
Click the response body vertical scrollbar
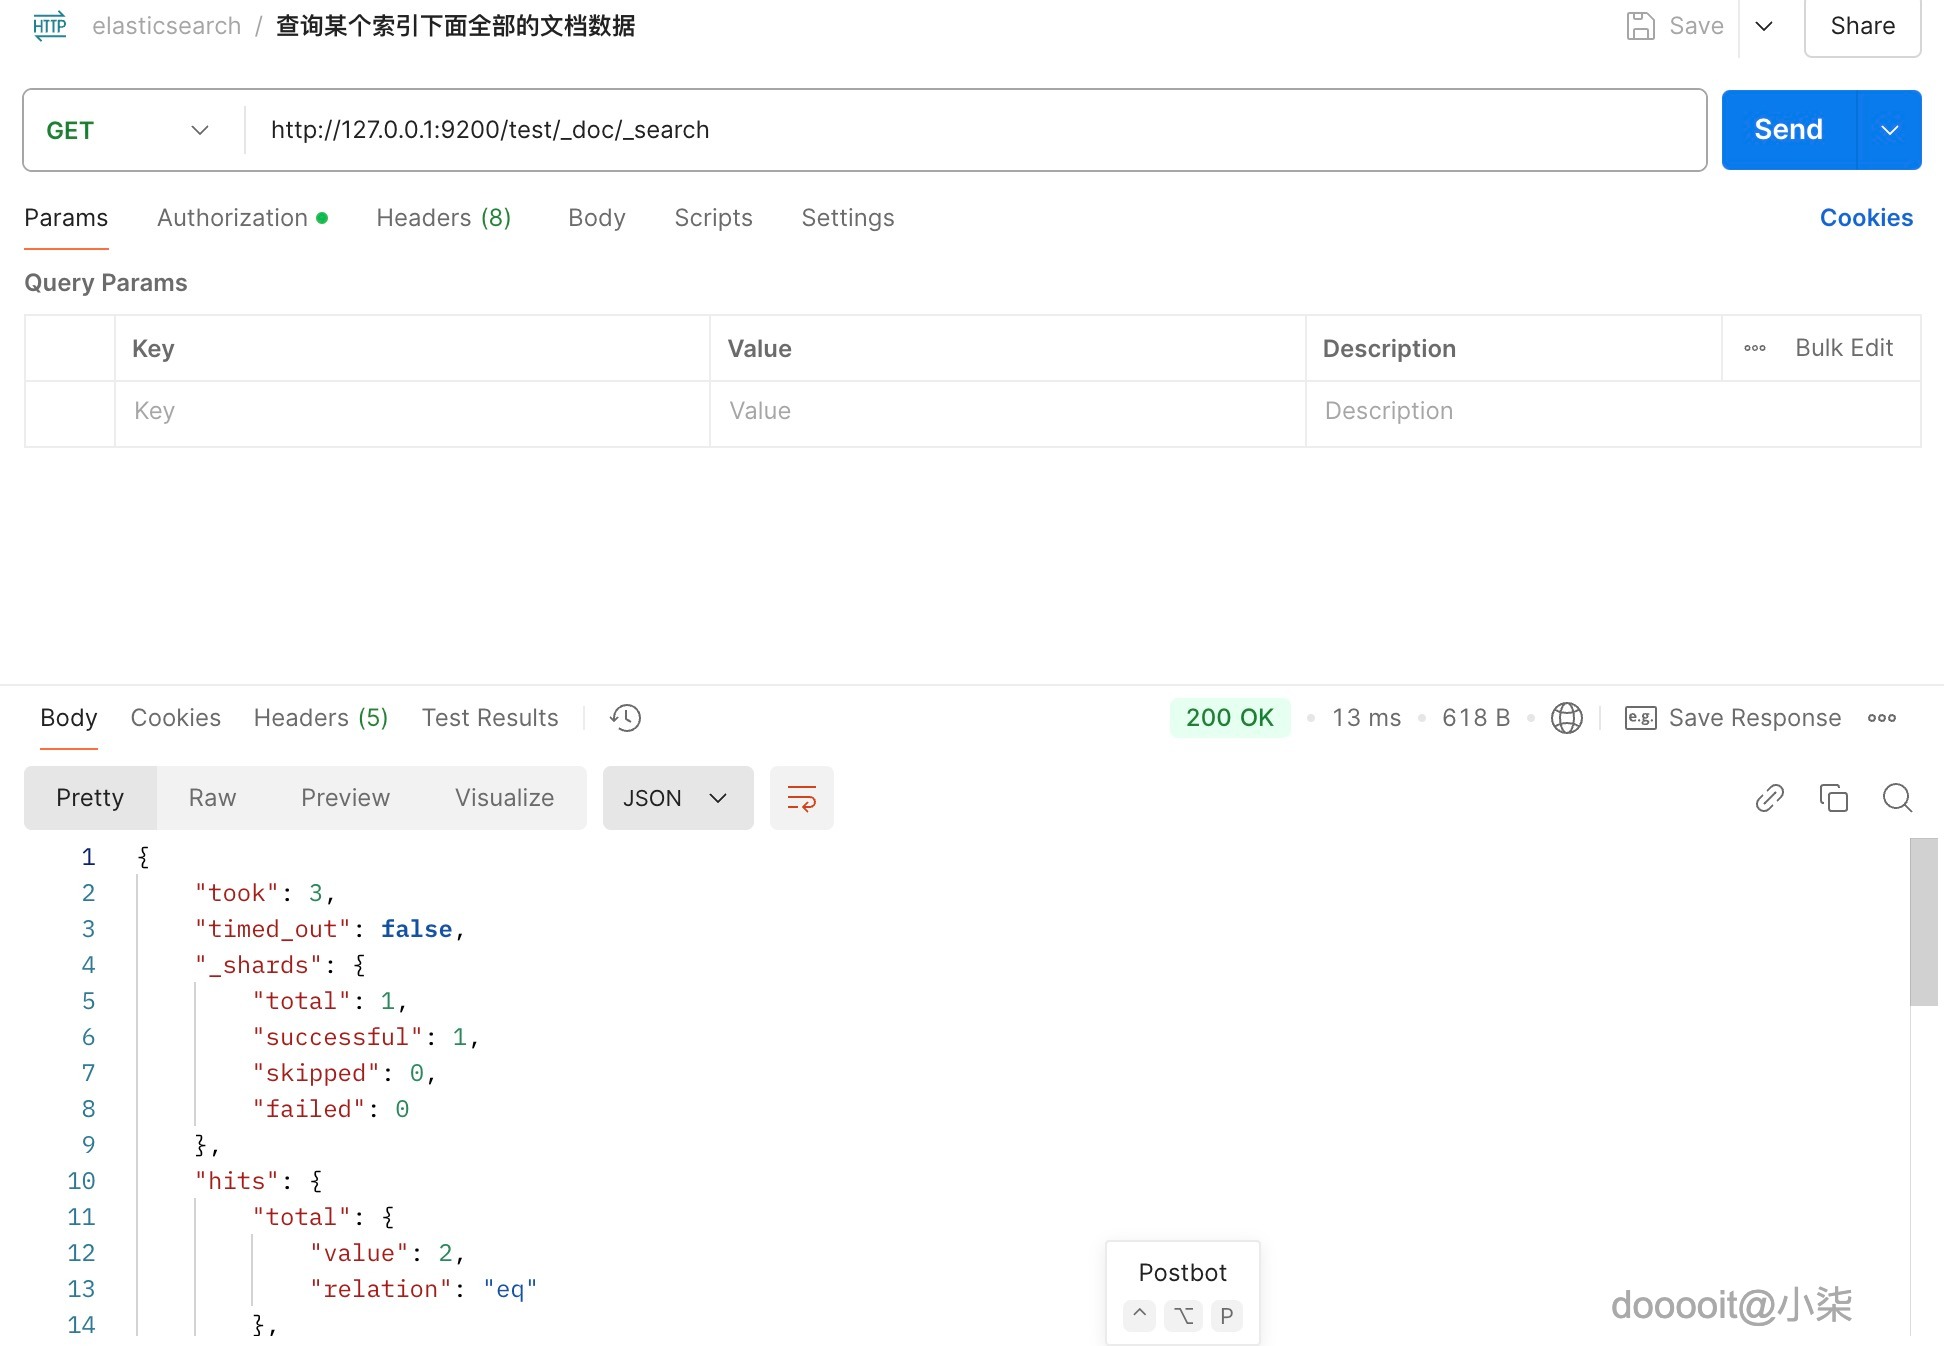(1923, 921)
